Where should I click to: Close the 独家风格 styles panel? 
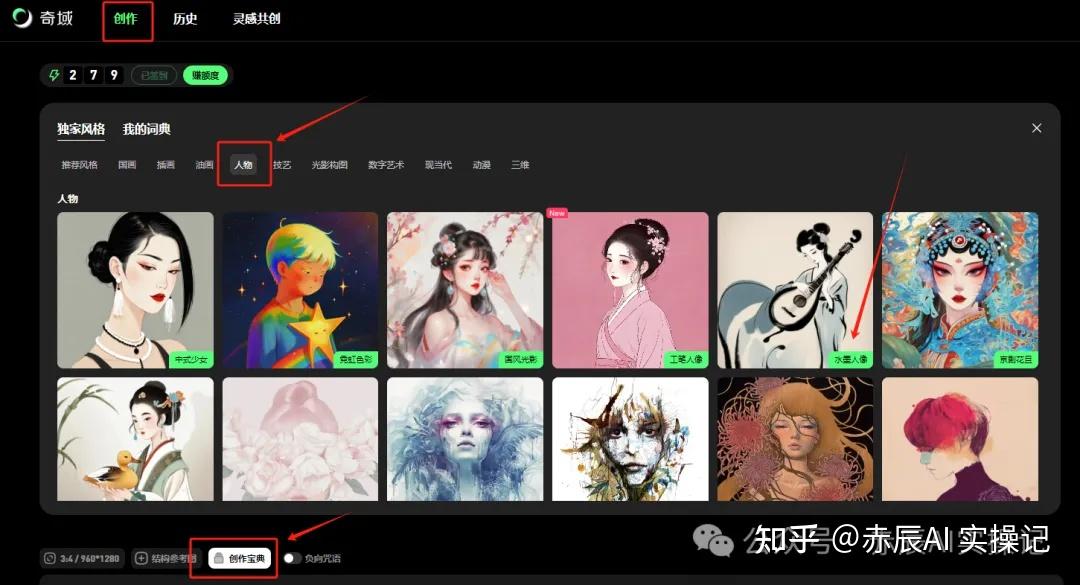1037,128
